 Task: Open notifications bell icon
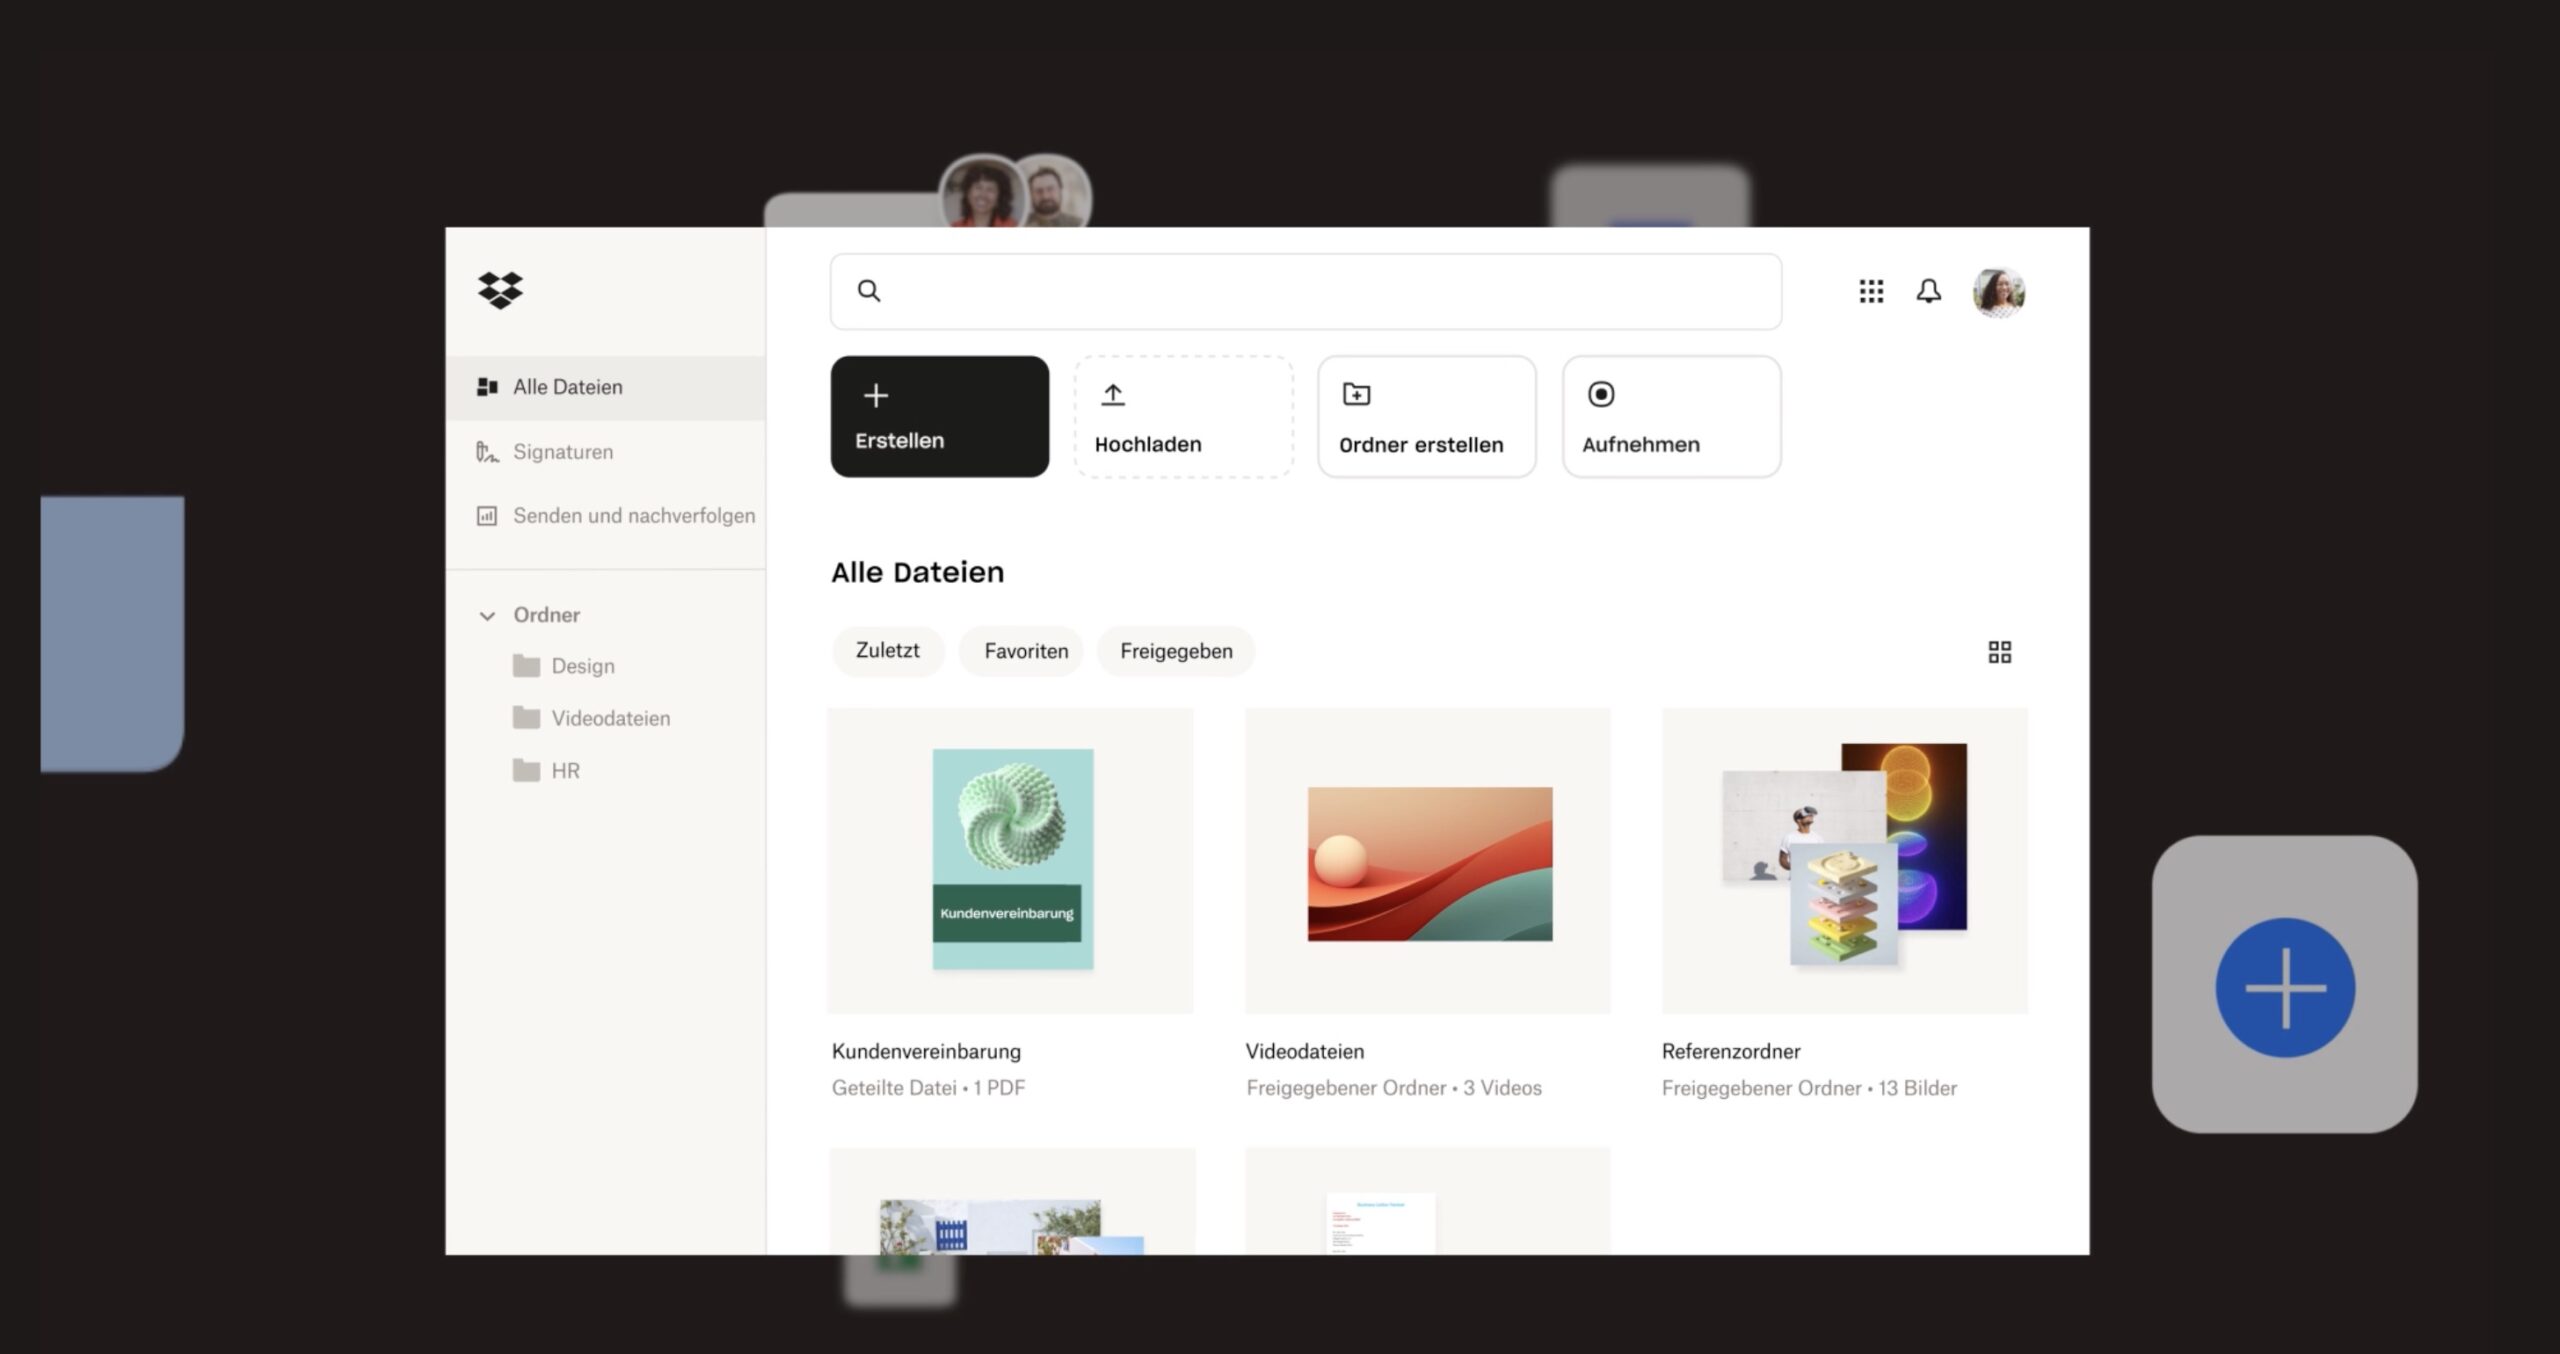point(1928,291)
